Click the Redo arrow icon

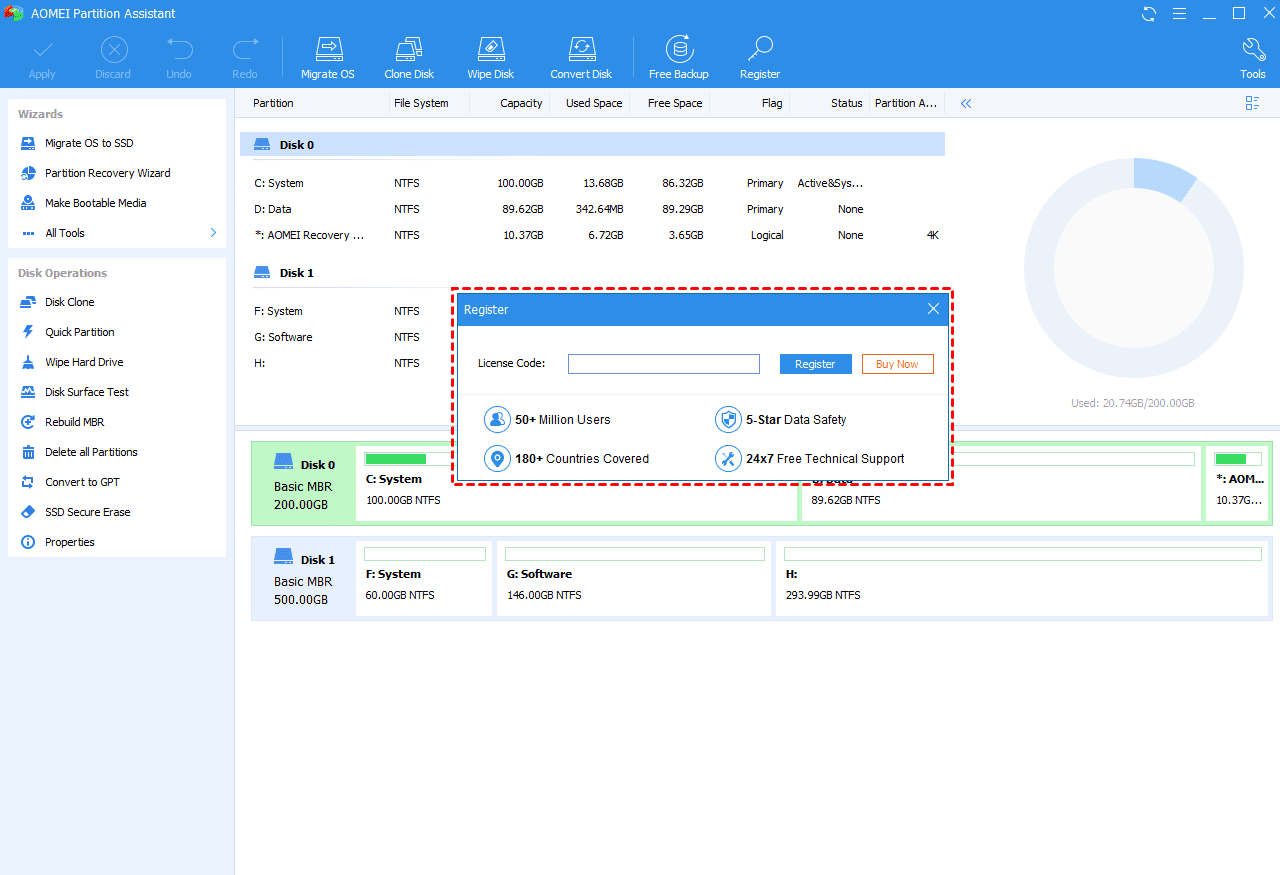pyautogui.click(x=245, y=49)
